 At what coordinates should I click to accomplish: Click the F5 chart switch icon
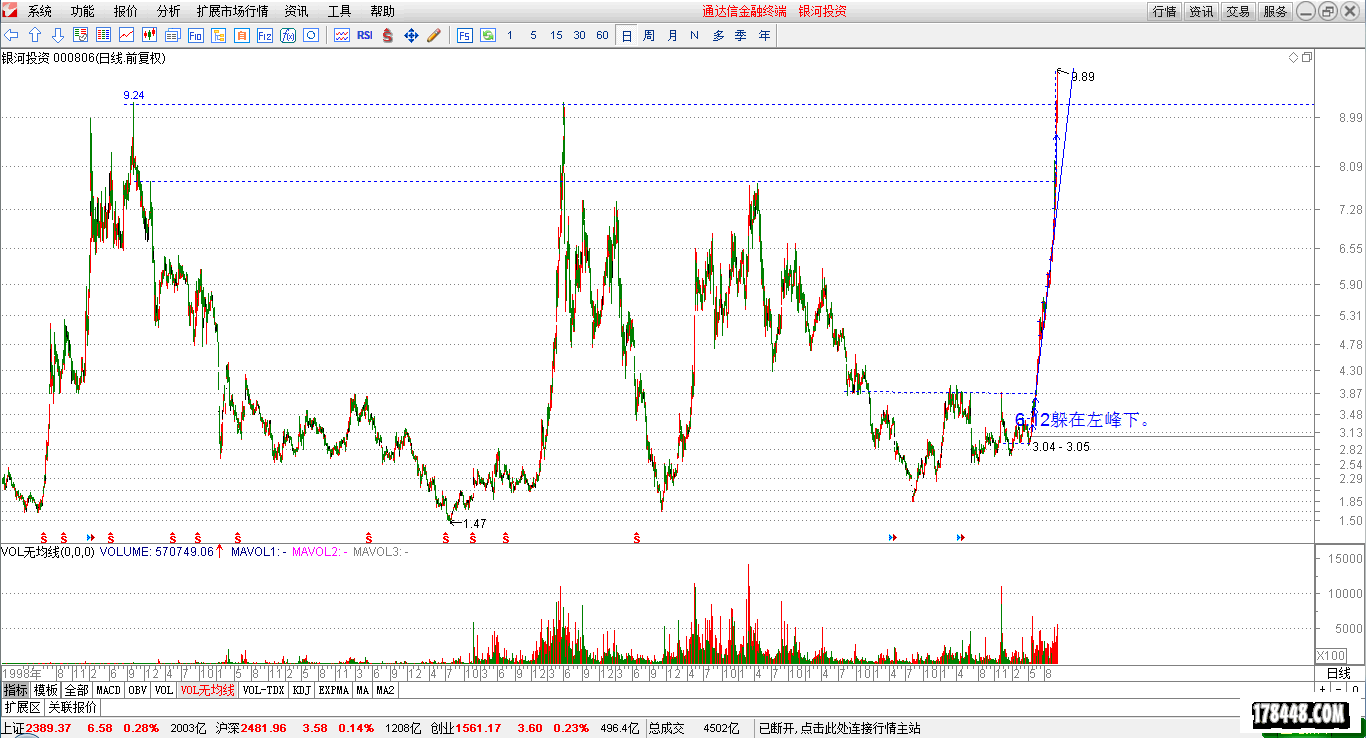pos(465,35)
